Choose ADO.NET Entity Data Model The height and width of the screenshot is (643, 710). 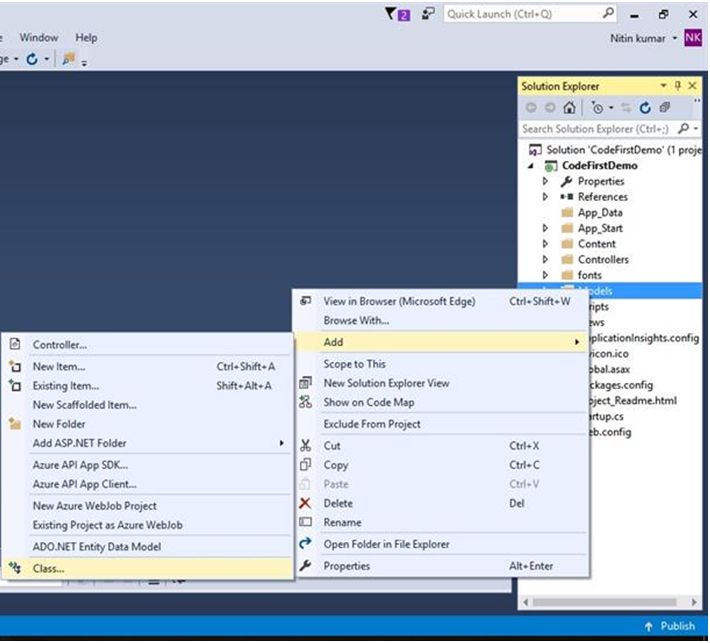point(147,547)
